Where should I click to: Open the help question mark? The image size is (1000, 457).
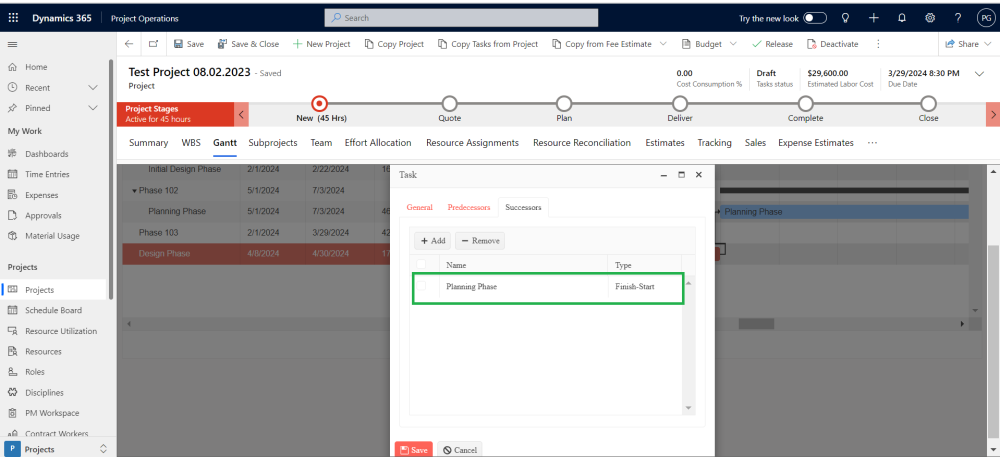coord(958,18)
